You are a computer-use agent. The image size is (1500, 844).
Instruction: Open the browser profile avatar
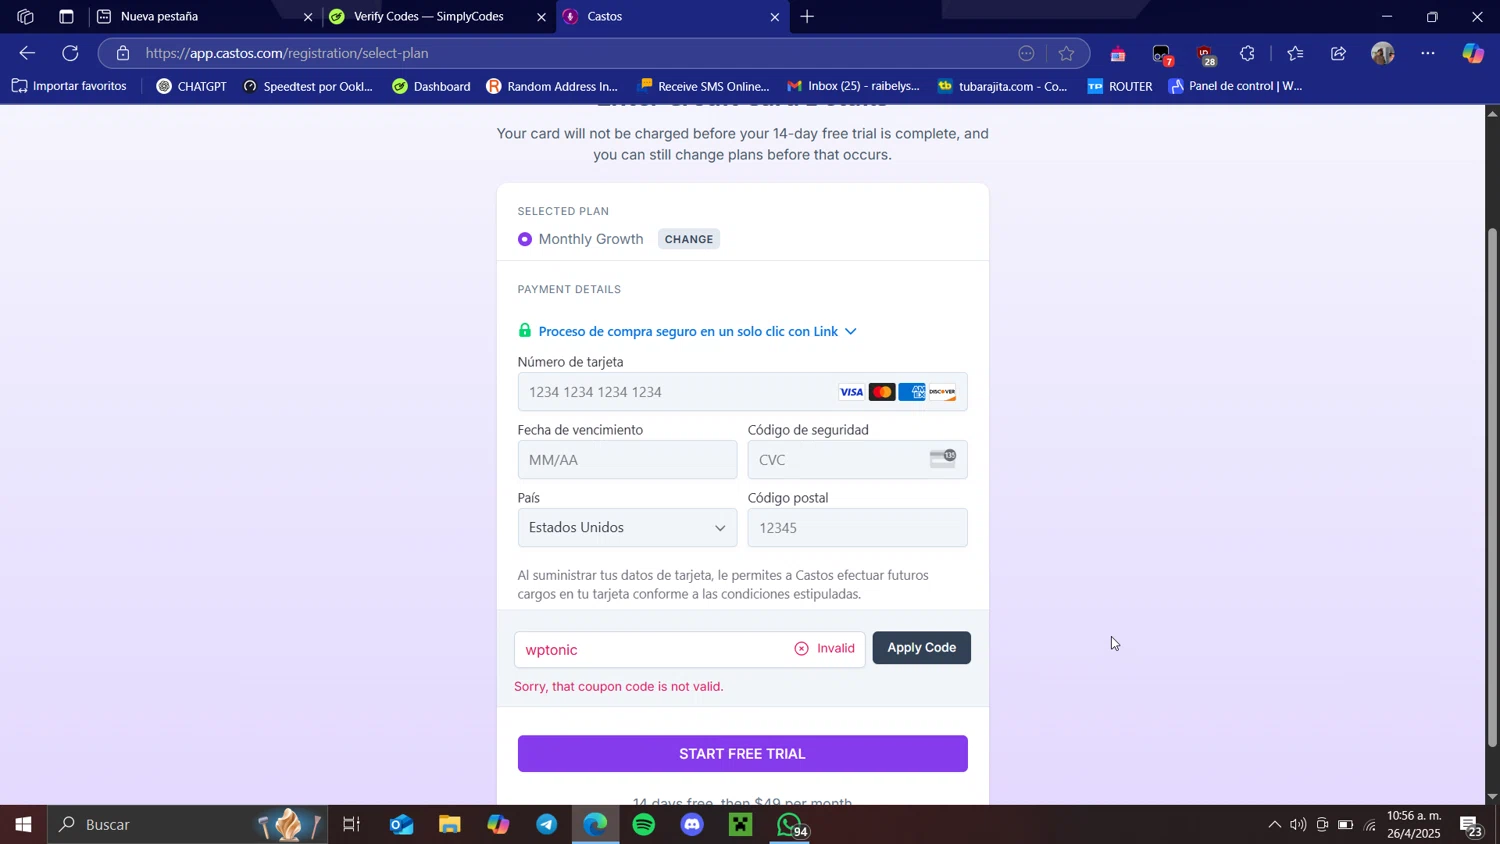[1383, 54]
